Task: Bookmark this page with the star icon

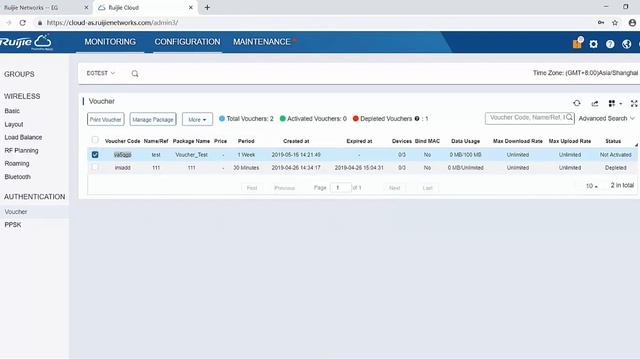Action: (x=615, y=23)
